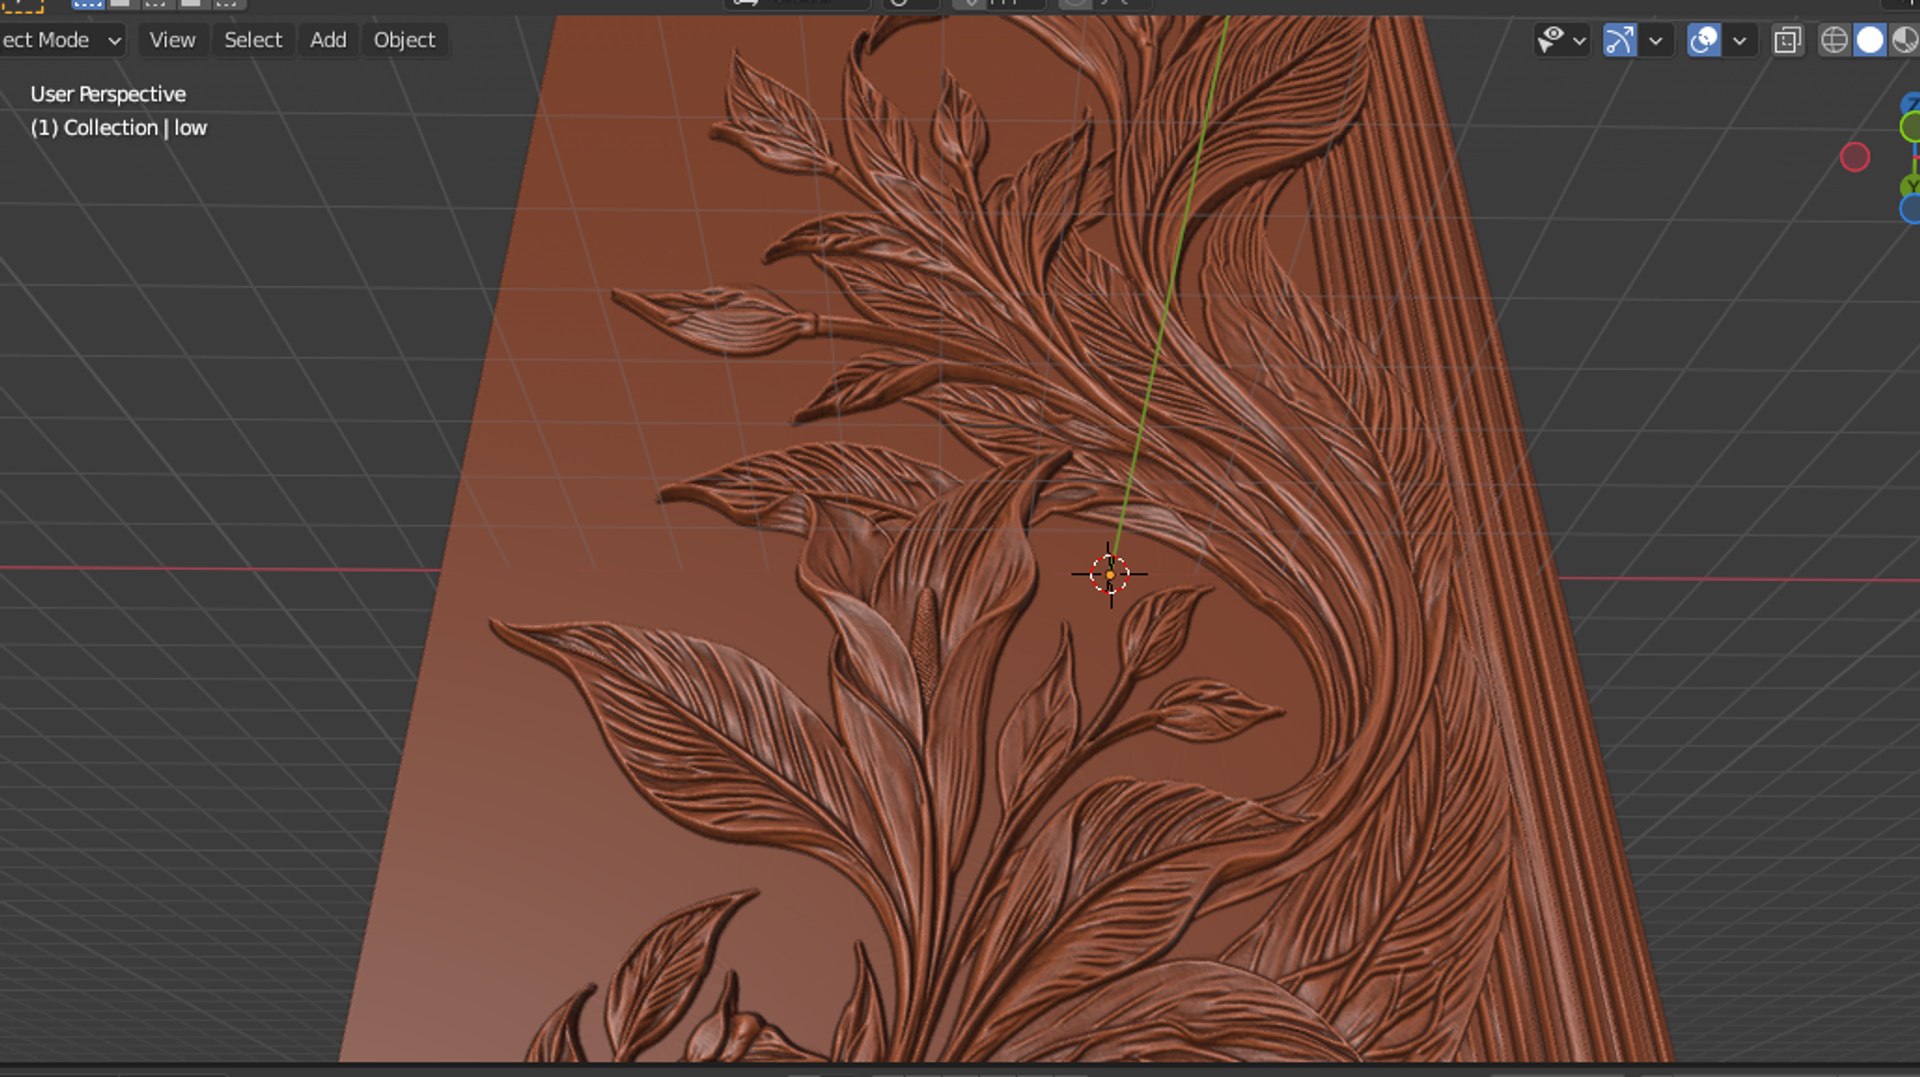Click the red negative X axis gizmo circle
Screen dimensions: 1920x1077
click(x=1855, y=157)
